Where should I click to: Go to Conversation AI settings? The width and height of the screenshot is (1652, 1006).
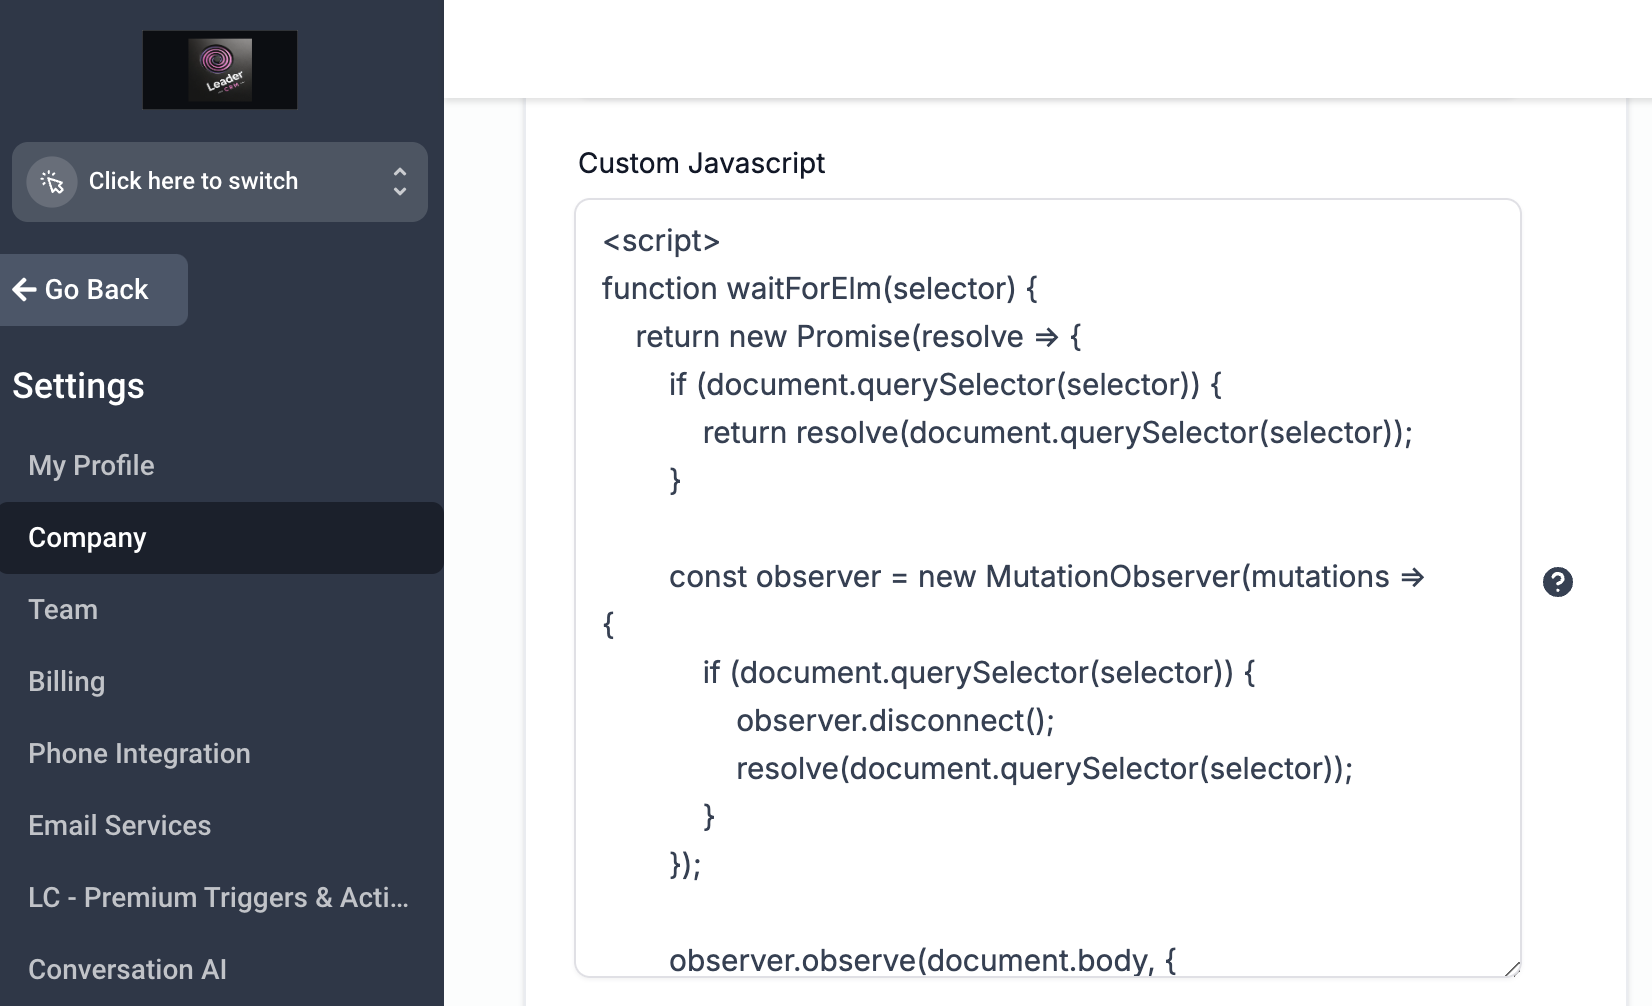click(127, 970)
